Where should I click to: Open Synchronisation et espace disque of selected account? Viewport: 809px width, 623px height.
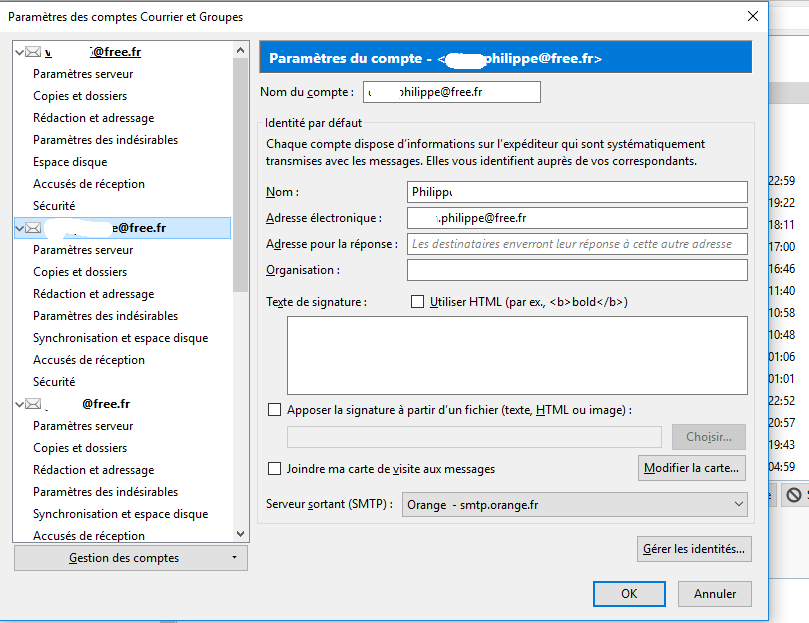[120, 338]
